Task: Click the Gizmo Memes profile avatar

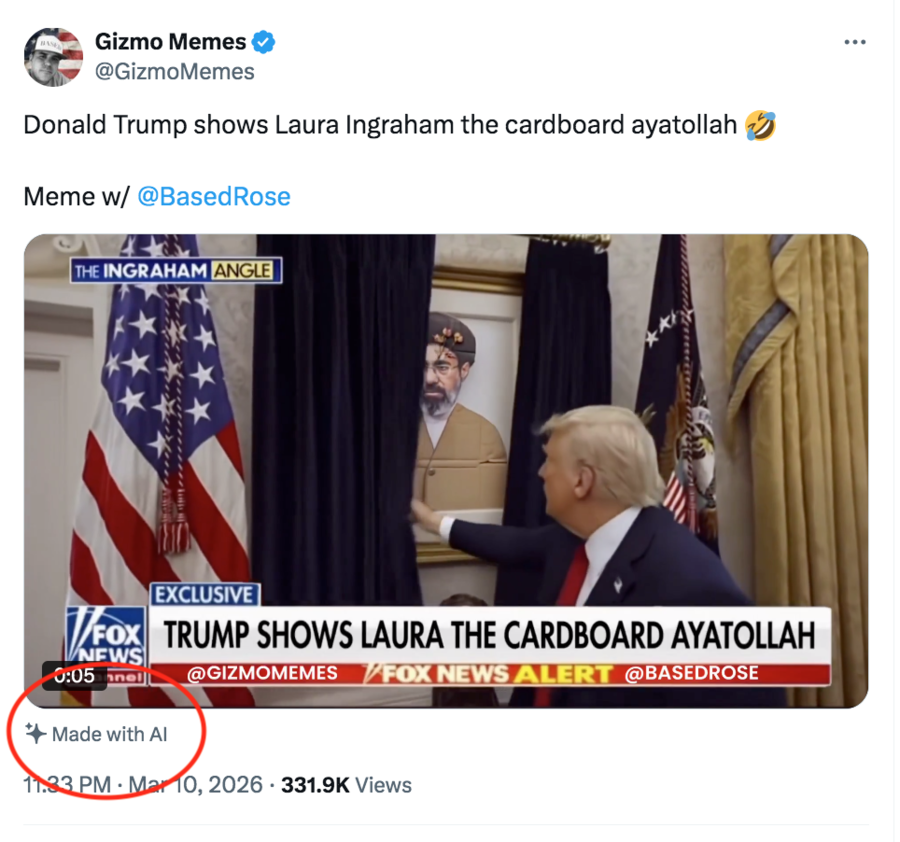Action: click(53, 57)
